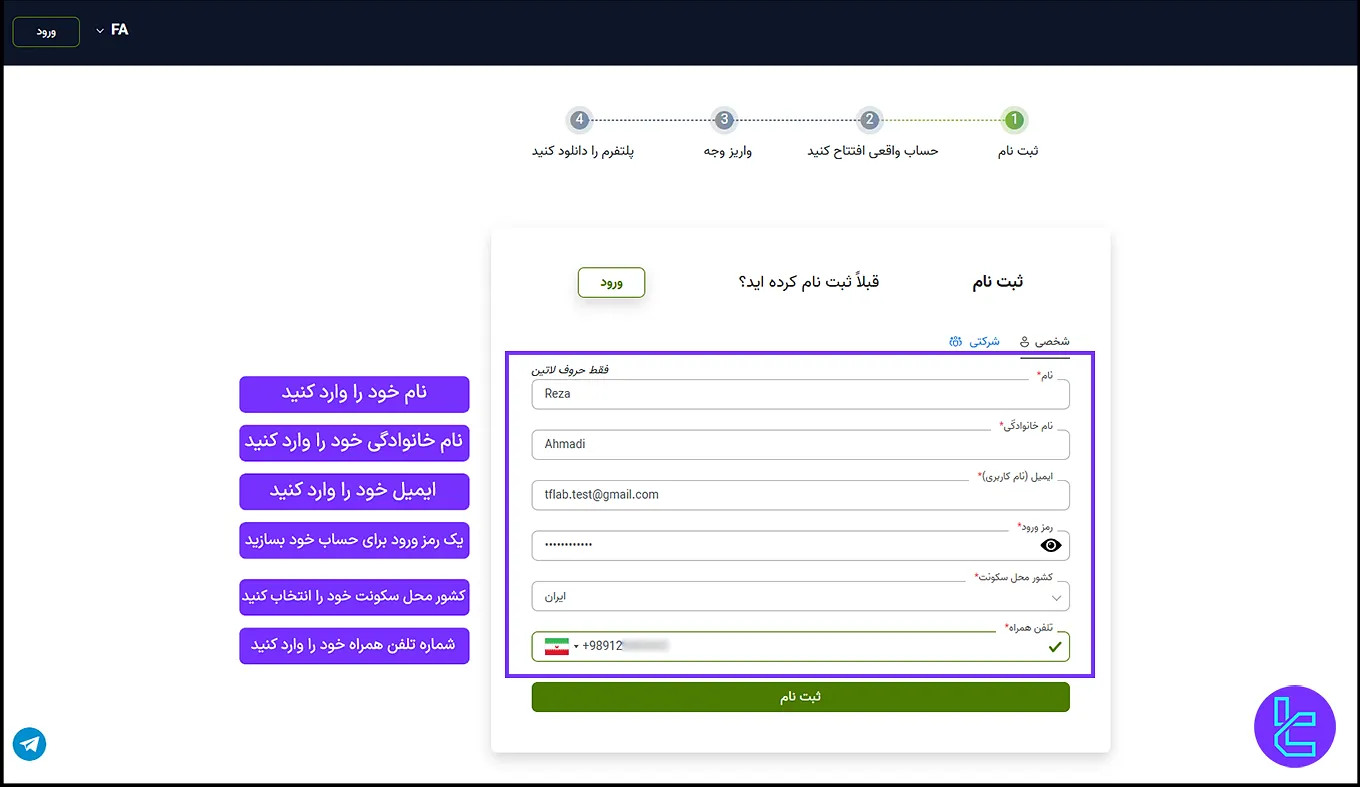
Task: Click the corporate people icon beside شرکتی
Action: pos(955,341)
